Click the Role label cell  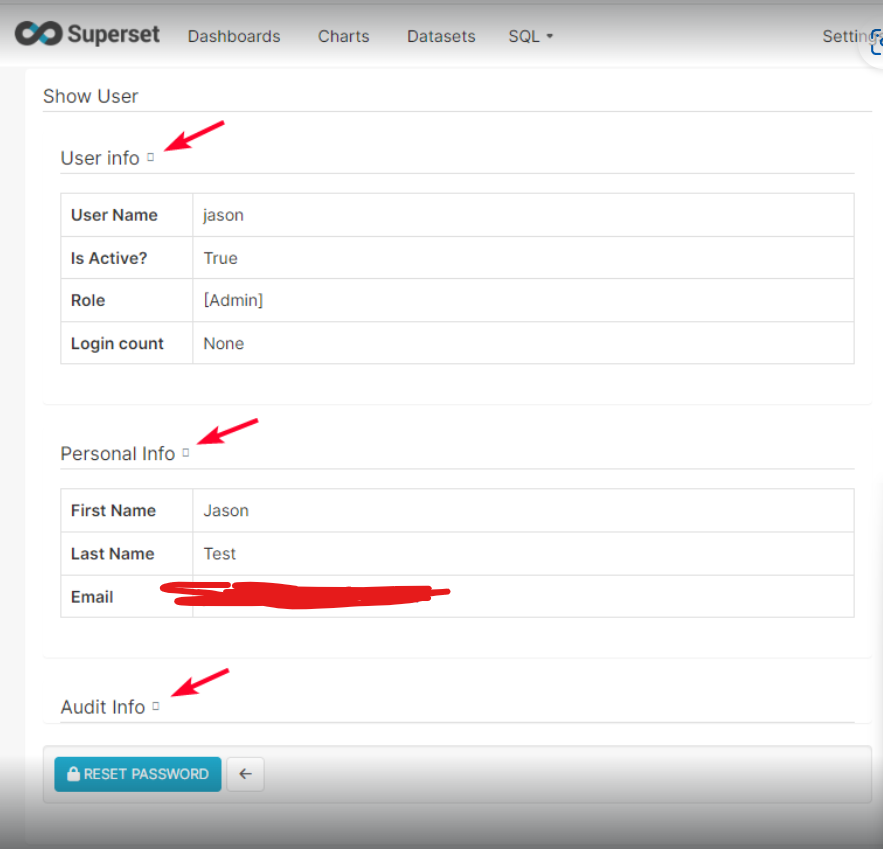[x=127, y=300]
